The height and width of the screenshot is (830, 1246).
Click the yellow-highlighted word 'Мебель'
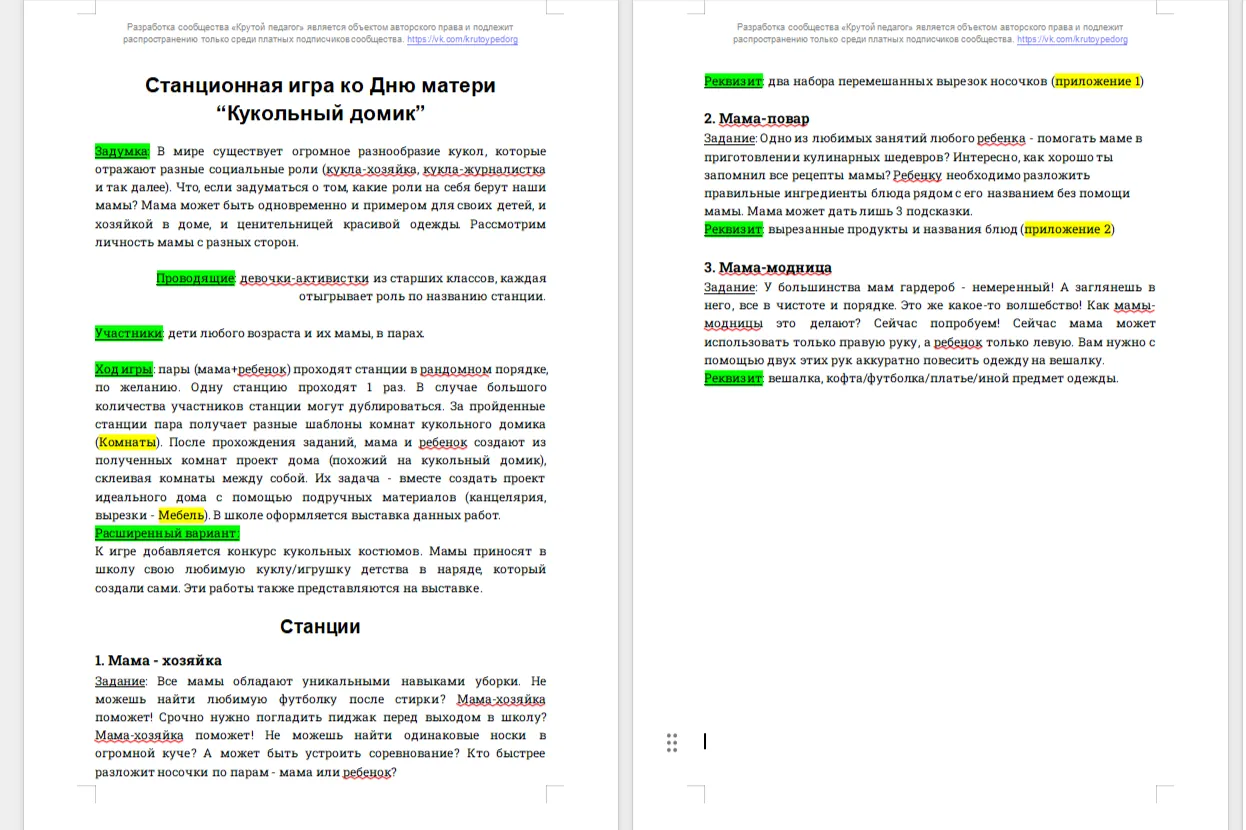coord(181,515)
